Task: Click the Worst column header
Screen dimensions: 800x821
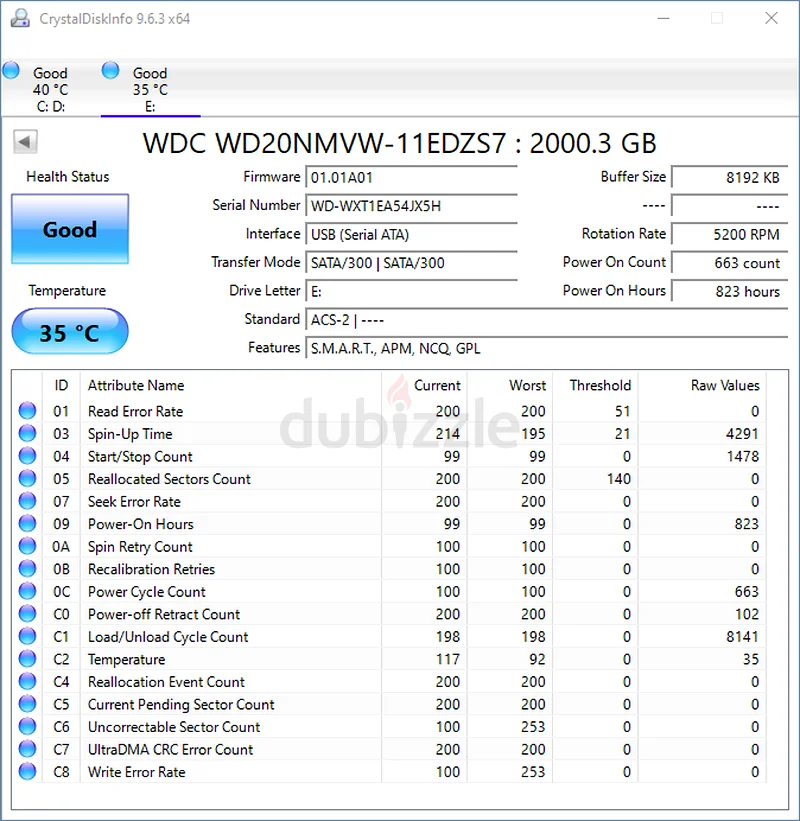Action: pyautogui.click(x=510, y=385)
